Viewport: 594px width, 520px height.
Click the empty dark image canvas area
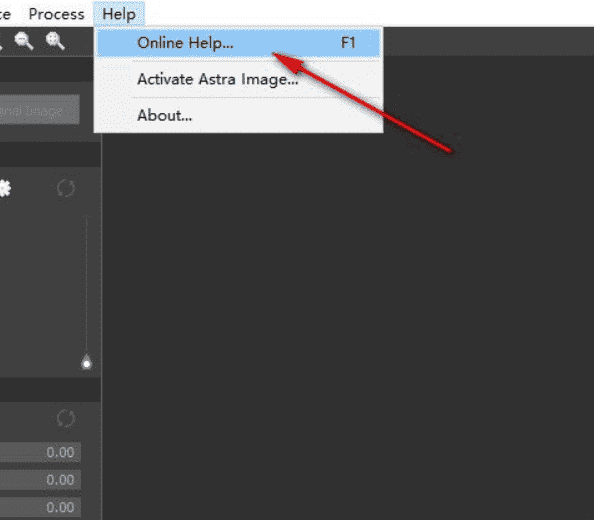point(348,326)
